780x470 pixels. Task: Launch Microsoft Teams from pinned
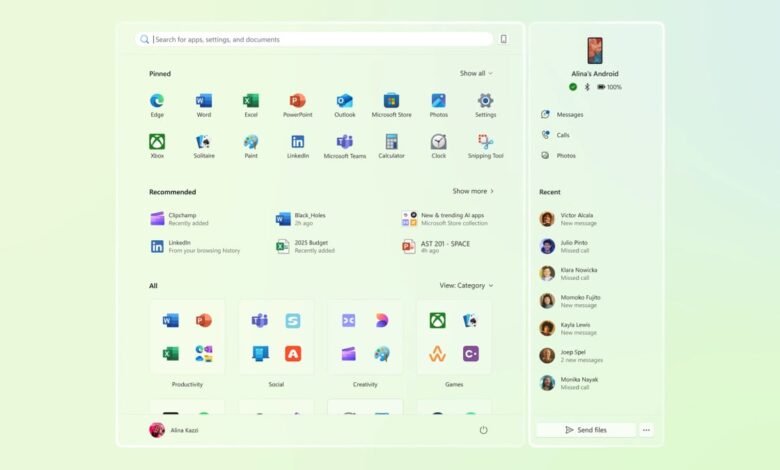tap(345, 146)
